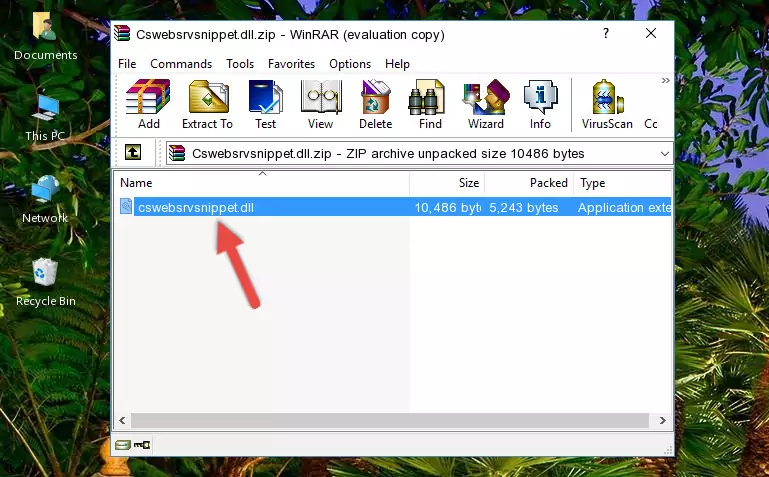Sort by Packed column header
Image resolution: width=769 pixels, height=477 pixels.
(x=529, y=182)
